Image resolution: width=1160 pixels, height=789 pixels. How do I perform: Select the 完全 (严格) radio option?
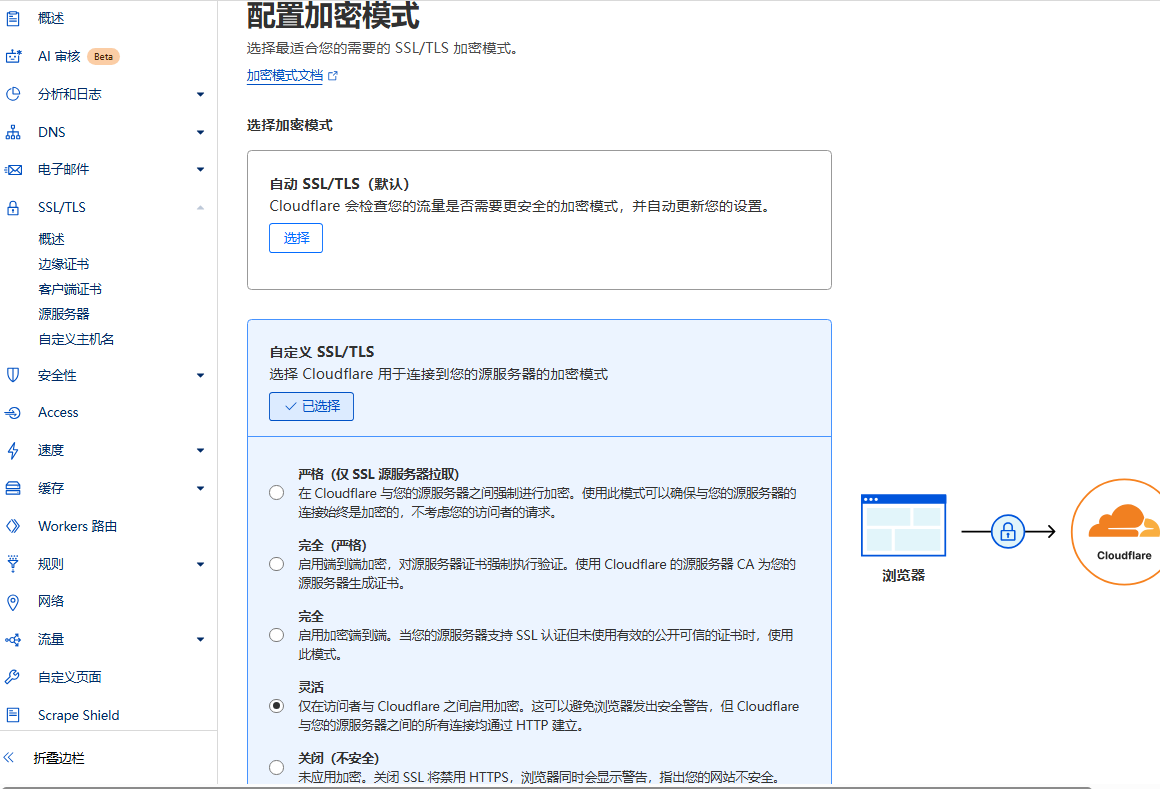tap(277, 564)
